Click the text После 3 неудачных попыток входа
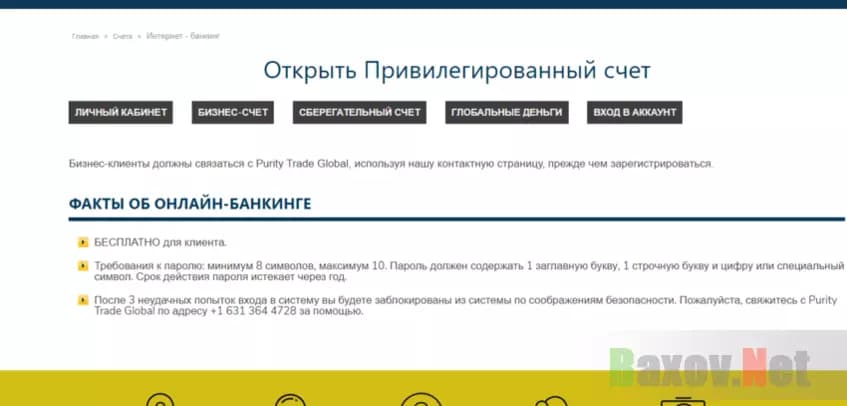Screen dimensions: 847x406 (195, 300)
